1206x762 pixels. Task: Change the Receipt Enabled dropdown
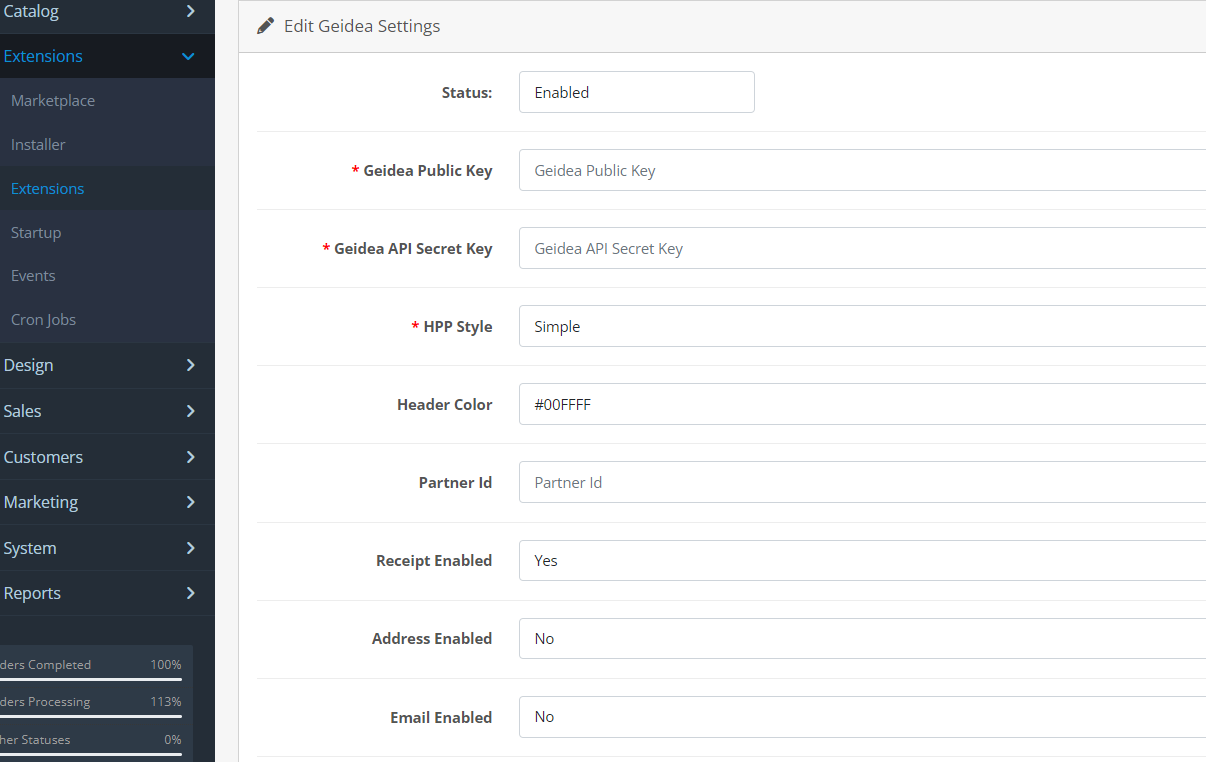coord(862,561)
